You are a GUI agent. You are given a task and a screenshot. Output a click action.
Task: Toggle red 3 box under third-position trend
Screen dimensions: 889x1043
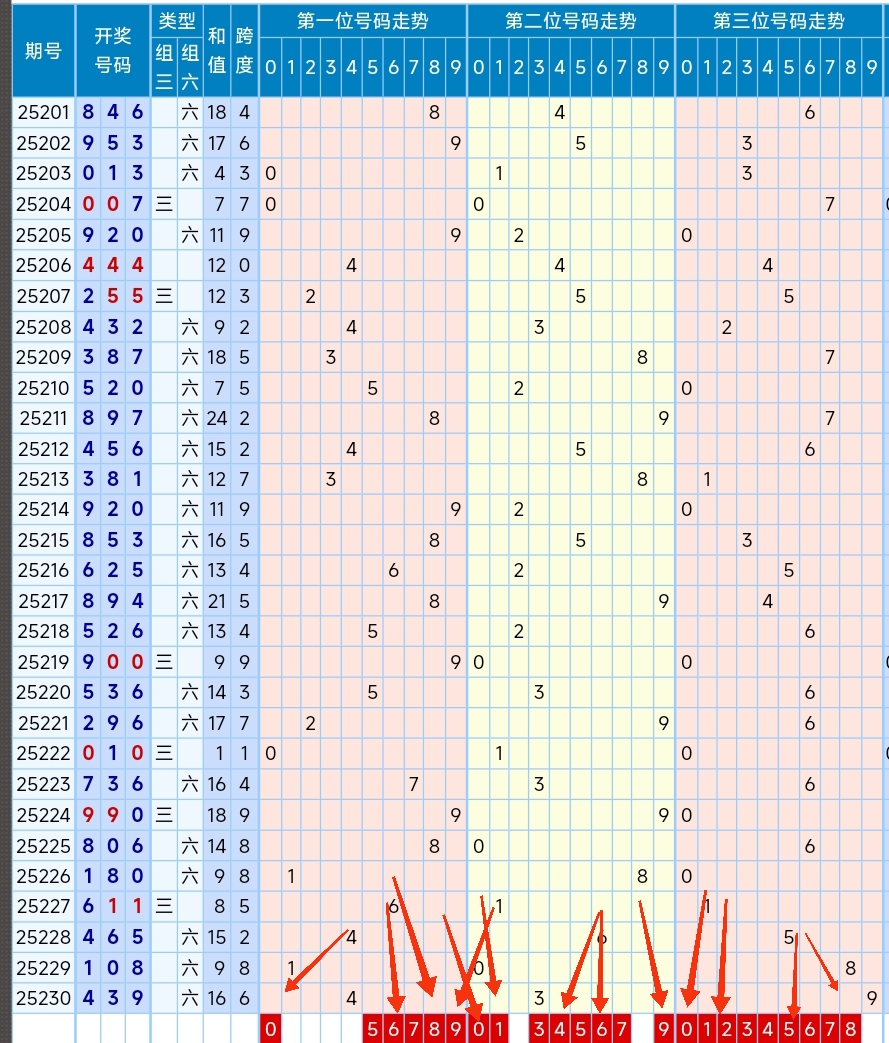tap(747, 1029)
